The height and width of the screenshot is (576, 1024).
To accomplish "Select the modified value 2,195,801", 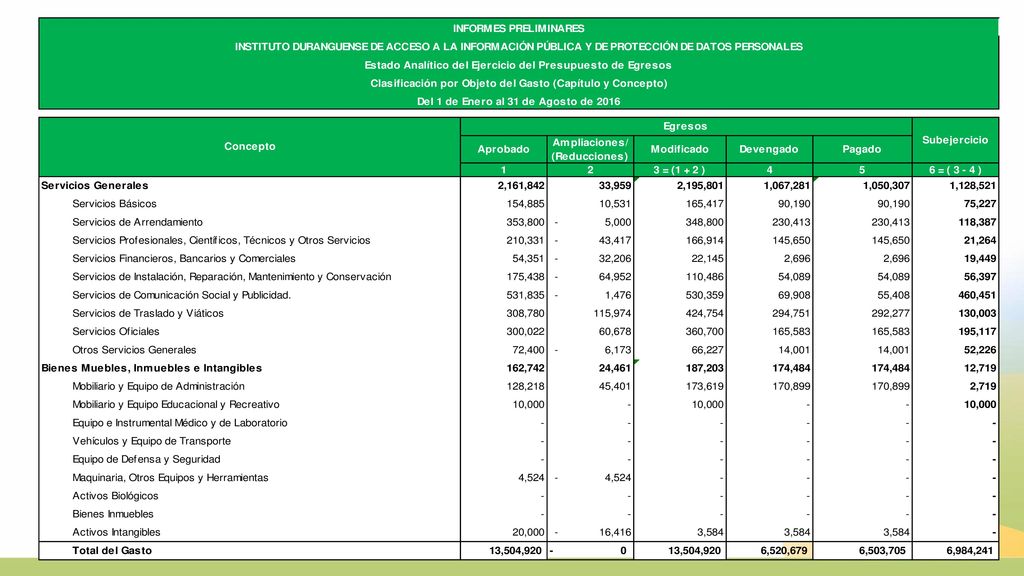I will 699,185.
